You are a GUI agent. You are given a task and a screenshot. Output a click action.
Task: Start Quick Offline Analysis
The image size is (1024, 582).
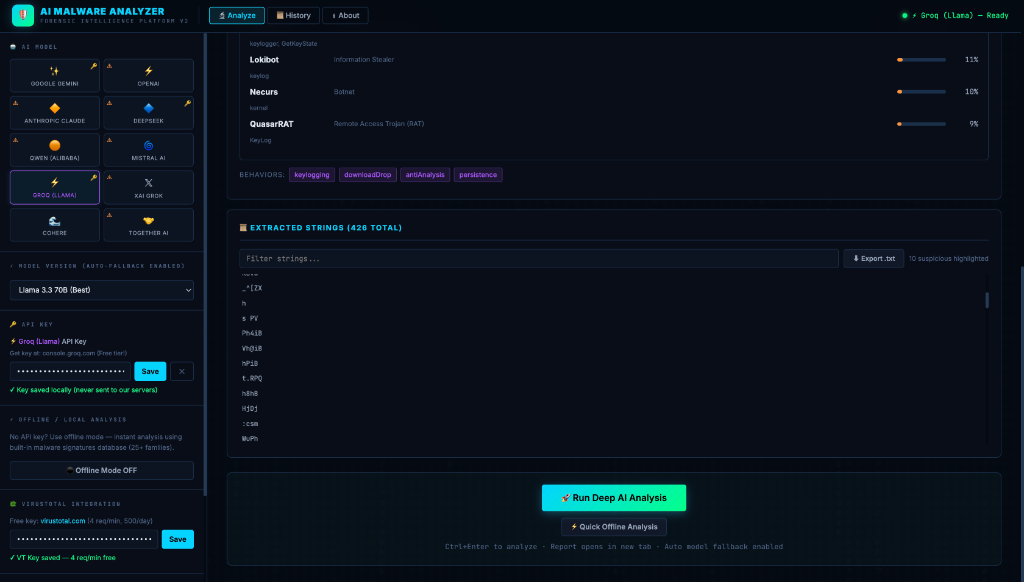click(614, 526)
